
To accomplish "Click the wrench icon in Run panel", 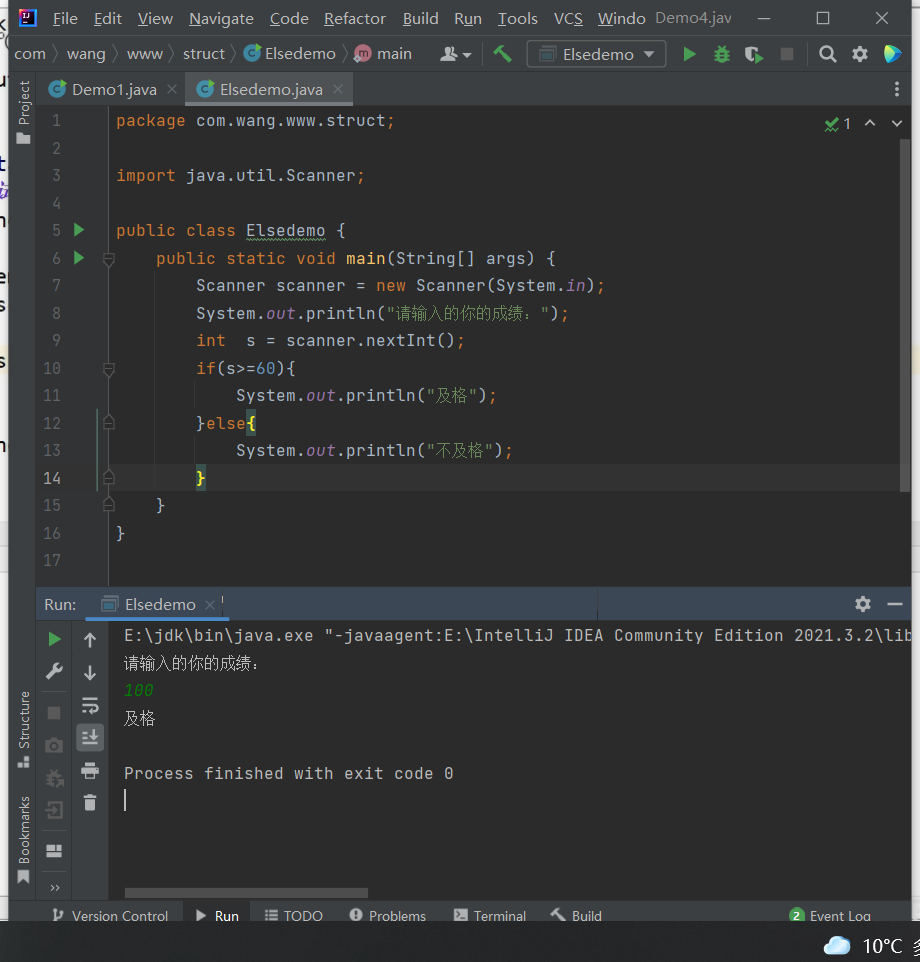I will click(54, 671).
